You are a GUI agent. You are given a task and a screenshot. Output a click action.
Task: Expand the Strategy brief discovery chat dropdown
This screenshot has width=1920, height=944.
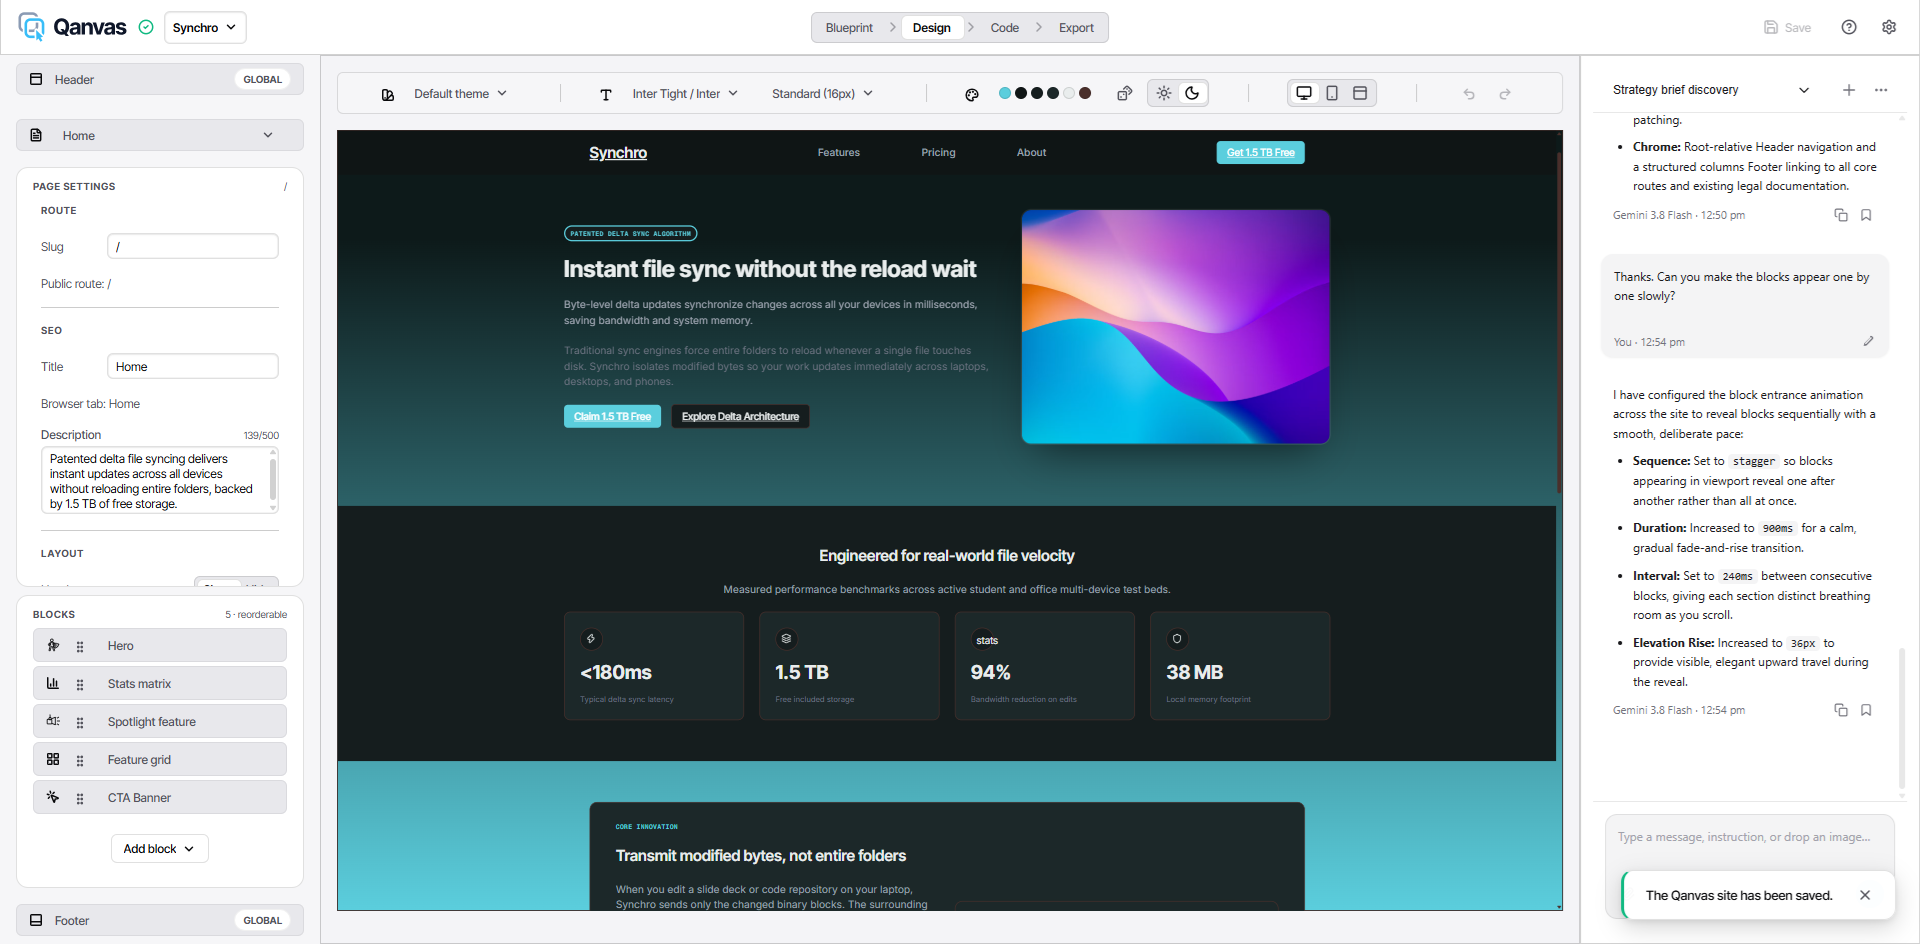pos(1711,90)
